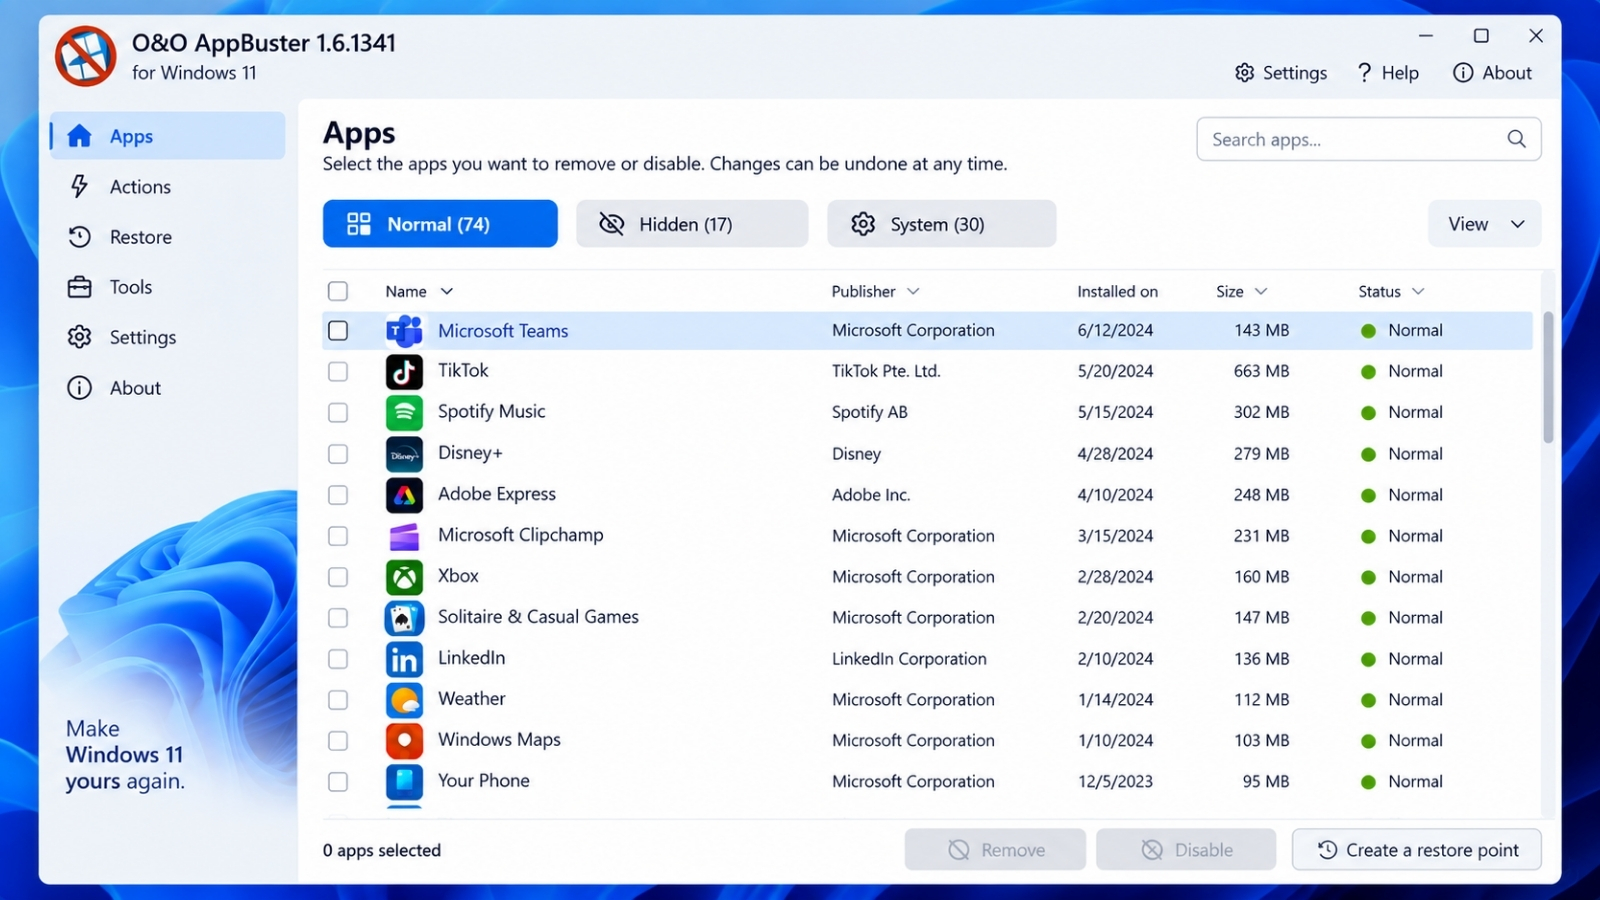
Task: Check the LinkedIn checkbox
Action: (x=338, y=659)
